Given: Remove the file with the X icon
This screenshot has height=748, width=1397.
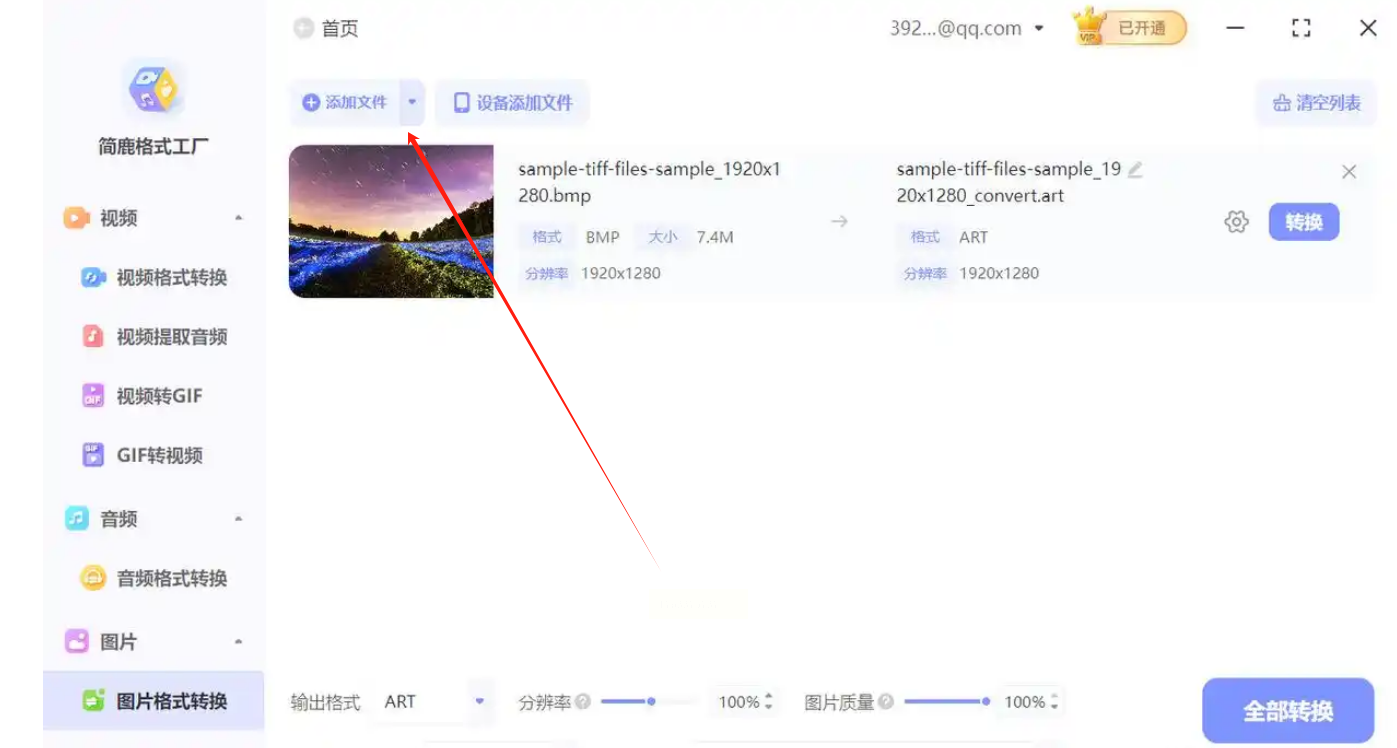Looking at the screenshot, I should [x=1349, y=172].
